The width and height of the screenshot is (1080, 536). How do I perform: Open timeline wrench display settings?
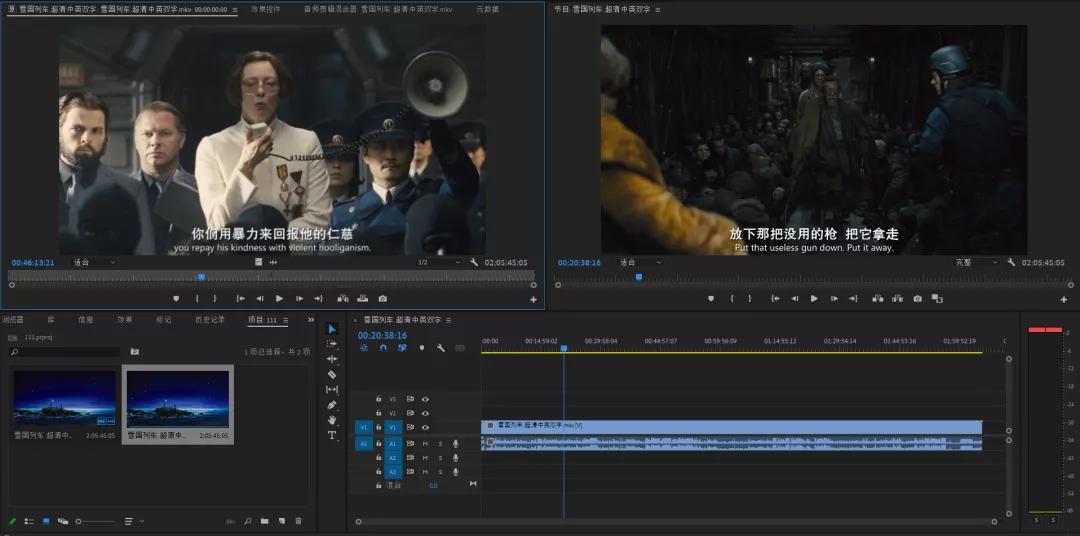click(439, 348)
